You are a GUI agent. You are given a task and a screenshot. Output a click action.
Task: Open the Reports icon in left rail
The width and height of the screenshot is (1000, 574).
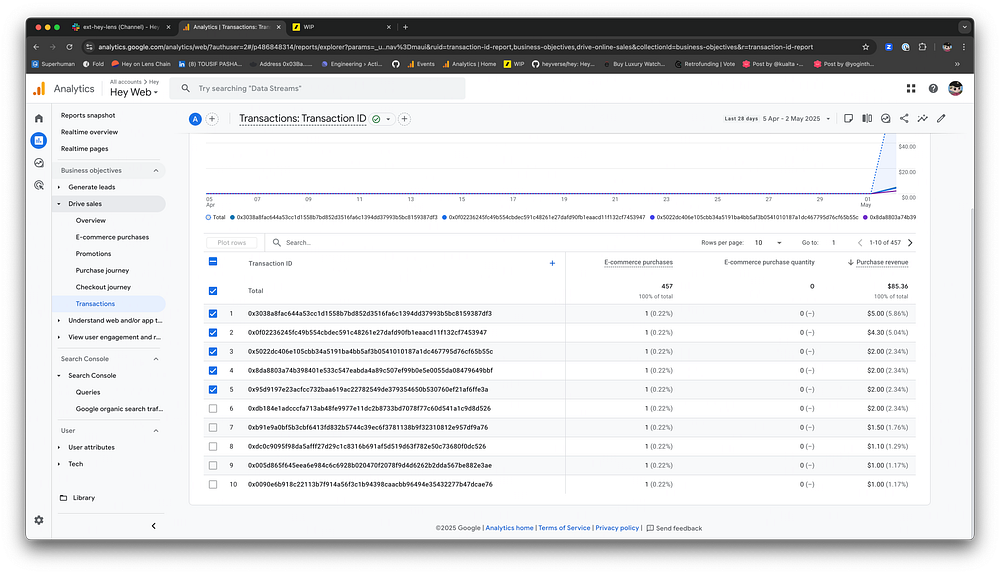click(39, 140)
